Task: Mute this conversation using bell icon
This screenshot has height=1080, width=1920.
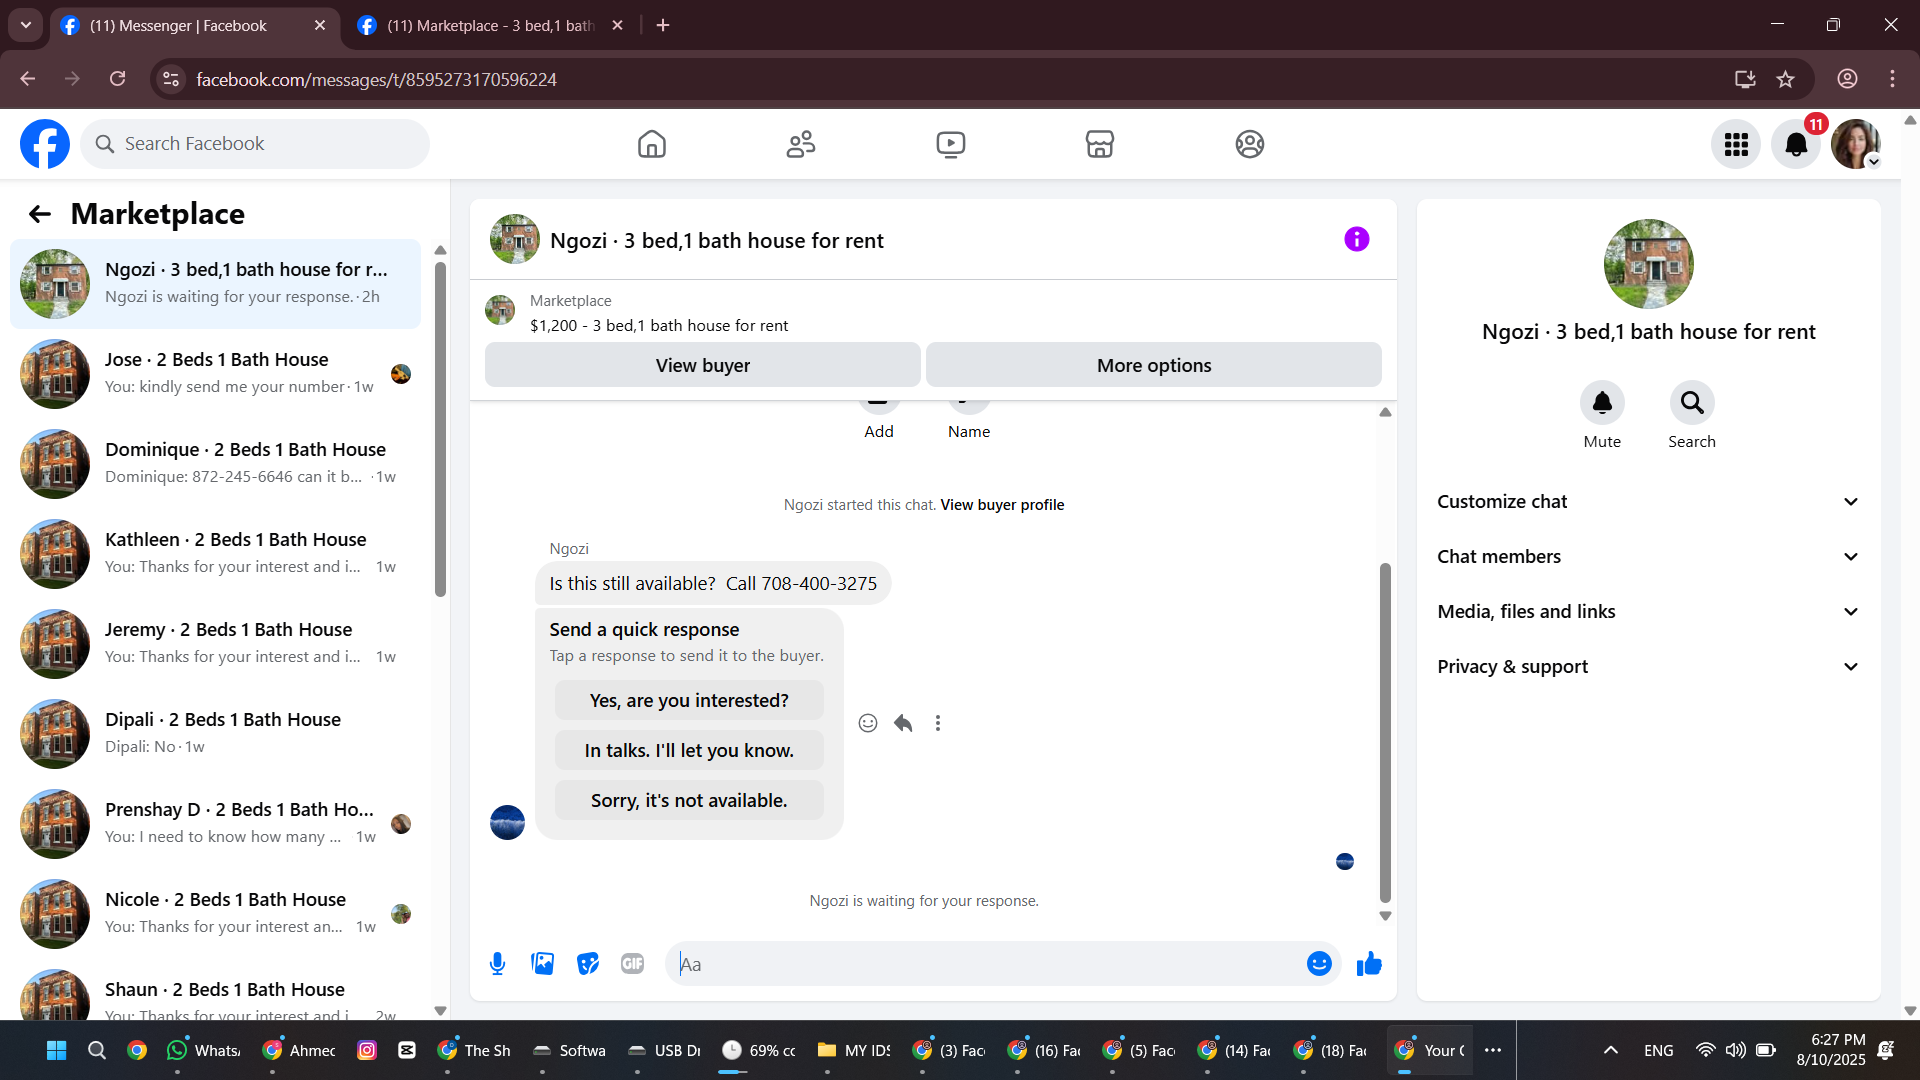Action: click(1601, 403)
